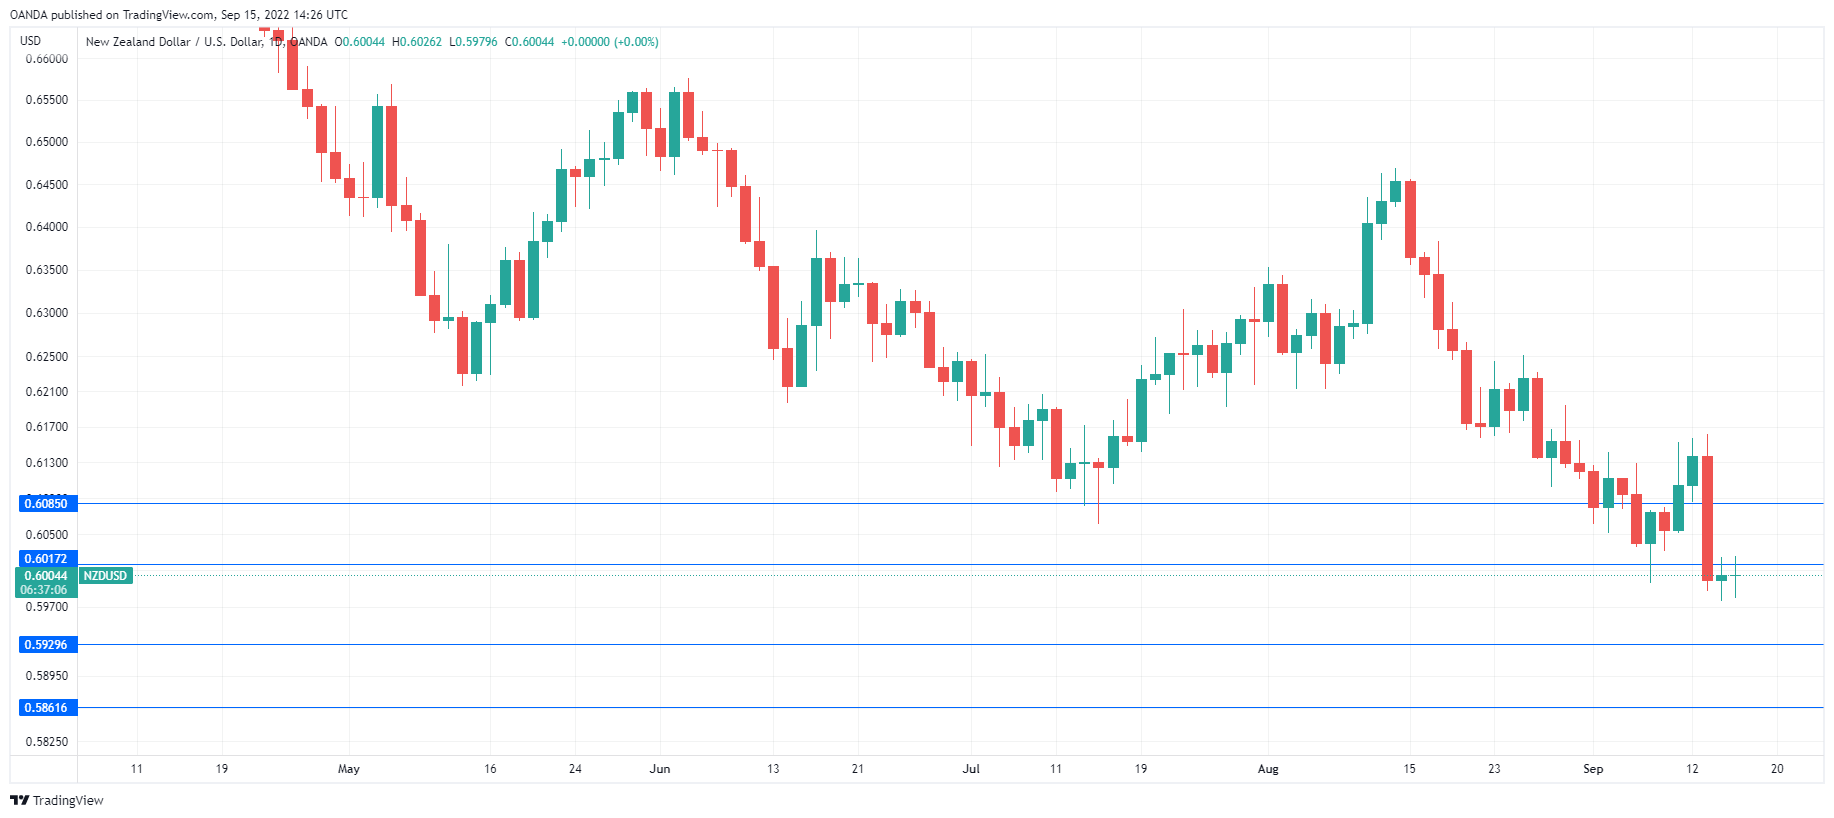Click the 0.59700 price axis label
The height and width of the screenshot is (818, 1834).
pyautogui.click(x=47, y=607)
